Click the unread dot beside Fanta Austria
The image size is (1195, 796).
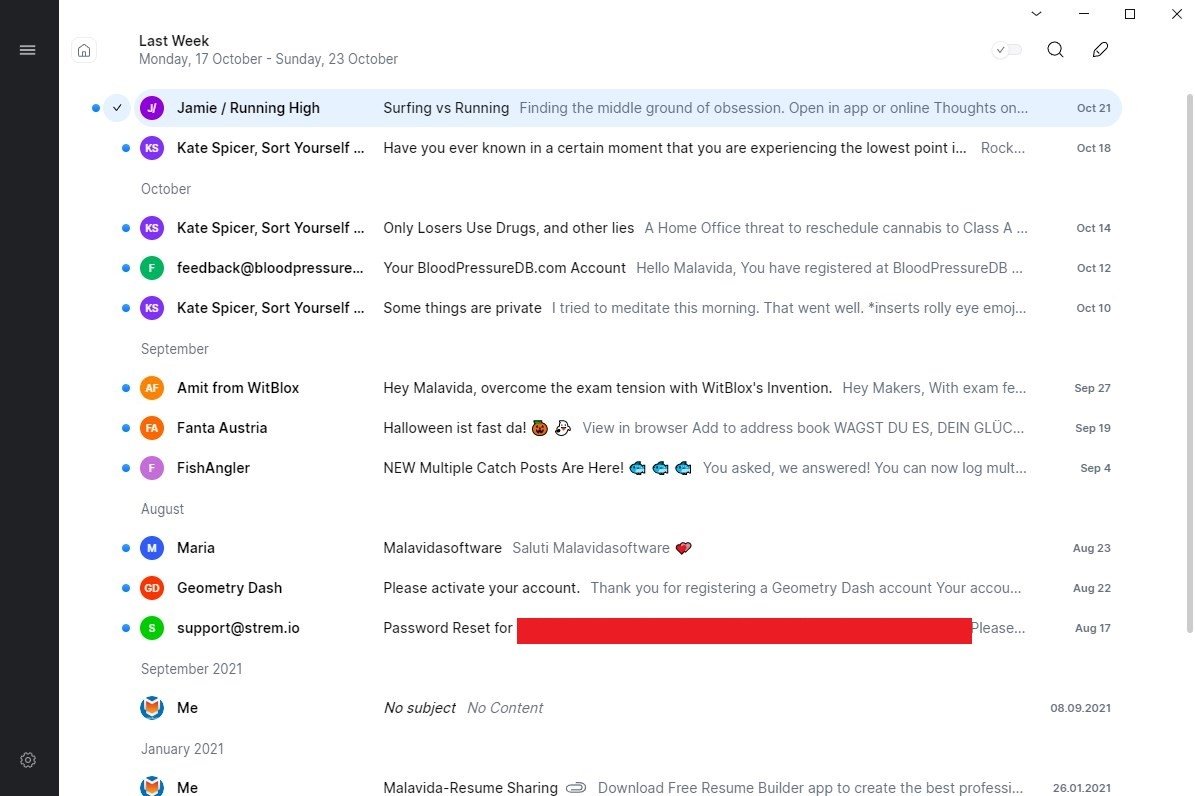coord(126,428)
